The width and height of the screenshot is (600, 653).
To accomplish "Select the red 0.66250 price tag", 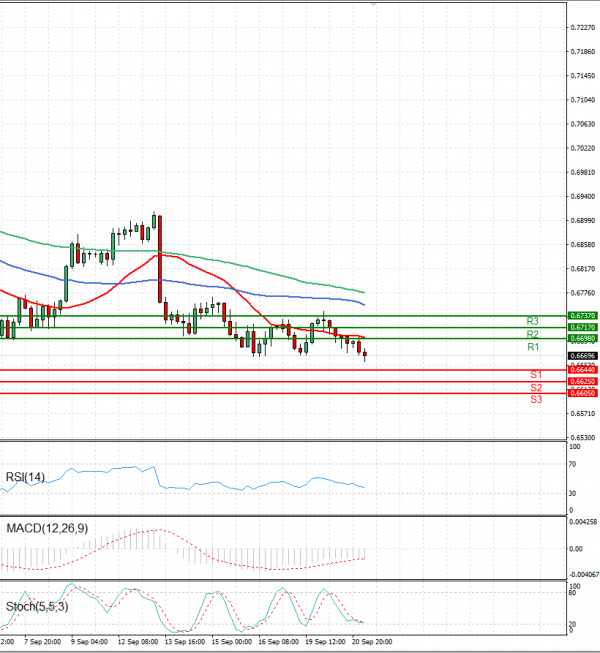I will tap(582, 382).
